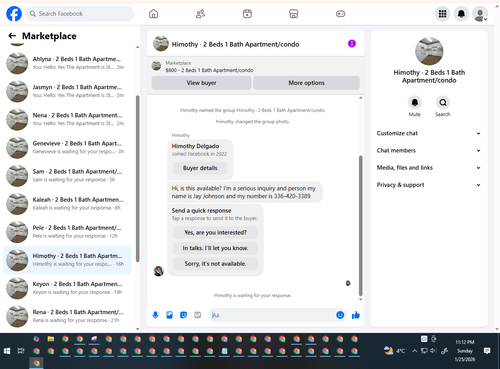500x369 pixels.
Task: Click the Facebook logo
Action: click(x=14, y=14)
